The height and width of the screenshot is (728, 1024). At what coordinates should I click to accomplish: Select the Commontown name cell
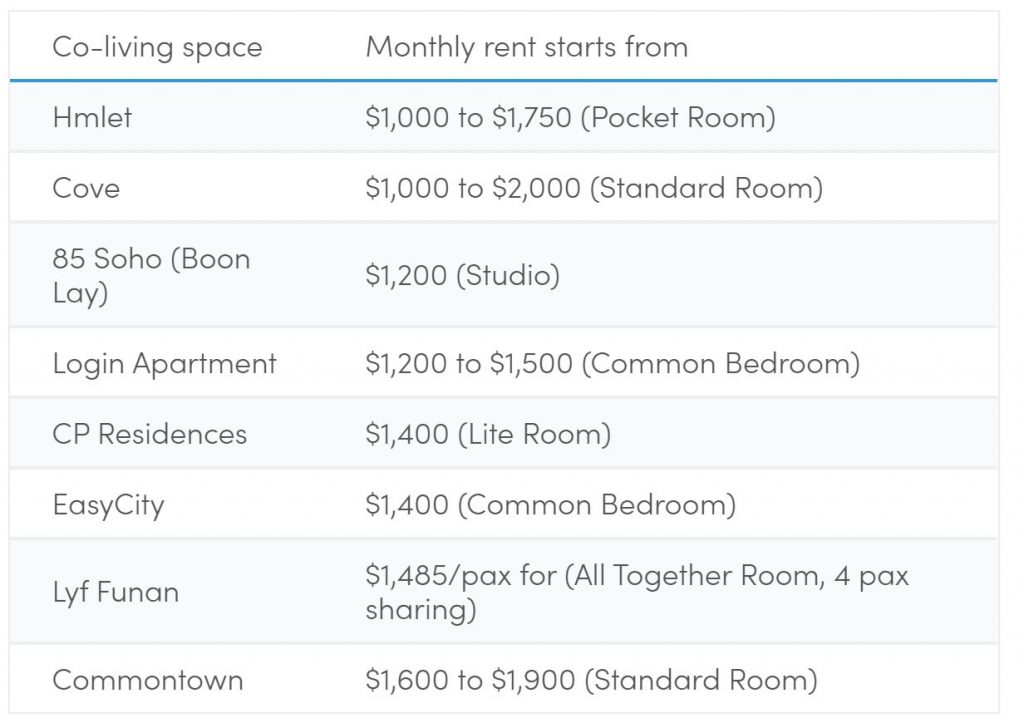tap(147, 681)
